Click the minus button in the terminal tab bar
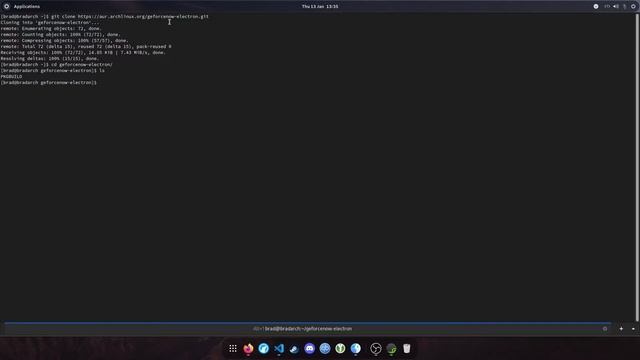This screenshot has width=640, height=360. click(x=633, y=329)
